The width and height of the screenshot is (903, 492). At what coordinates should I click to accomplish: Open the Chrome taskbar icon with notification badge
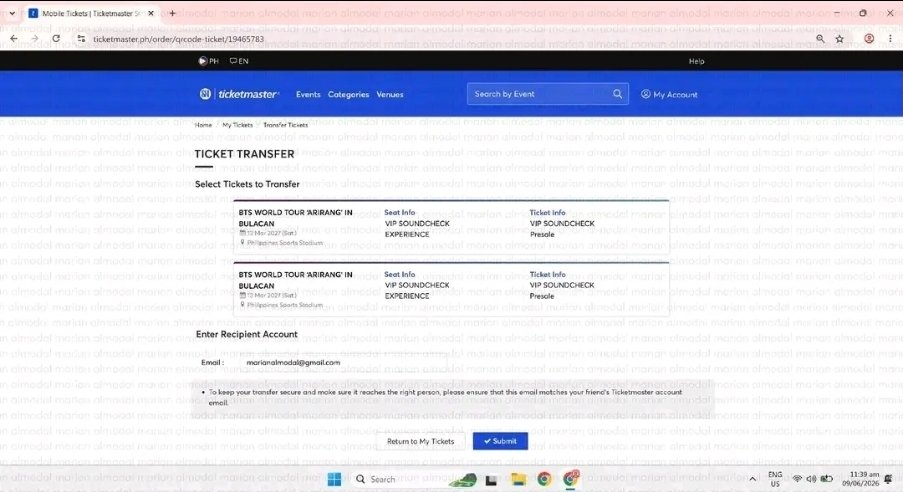[x=571, y=478]
